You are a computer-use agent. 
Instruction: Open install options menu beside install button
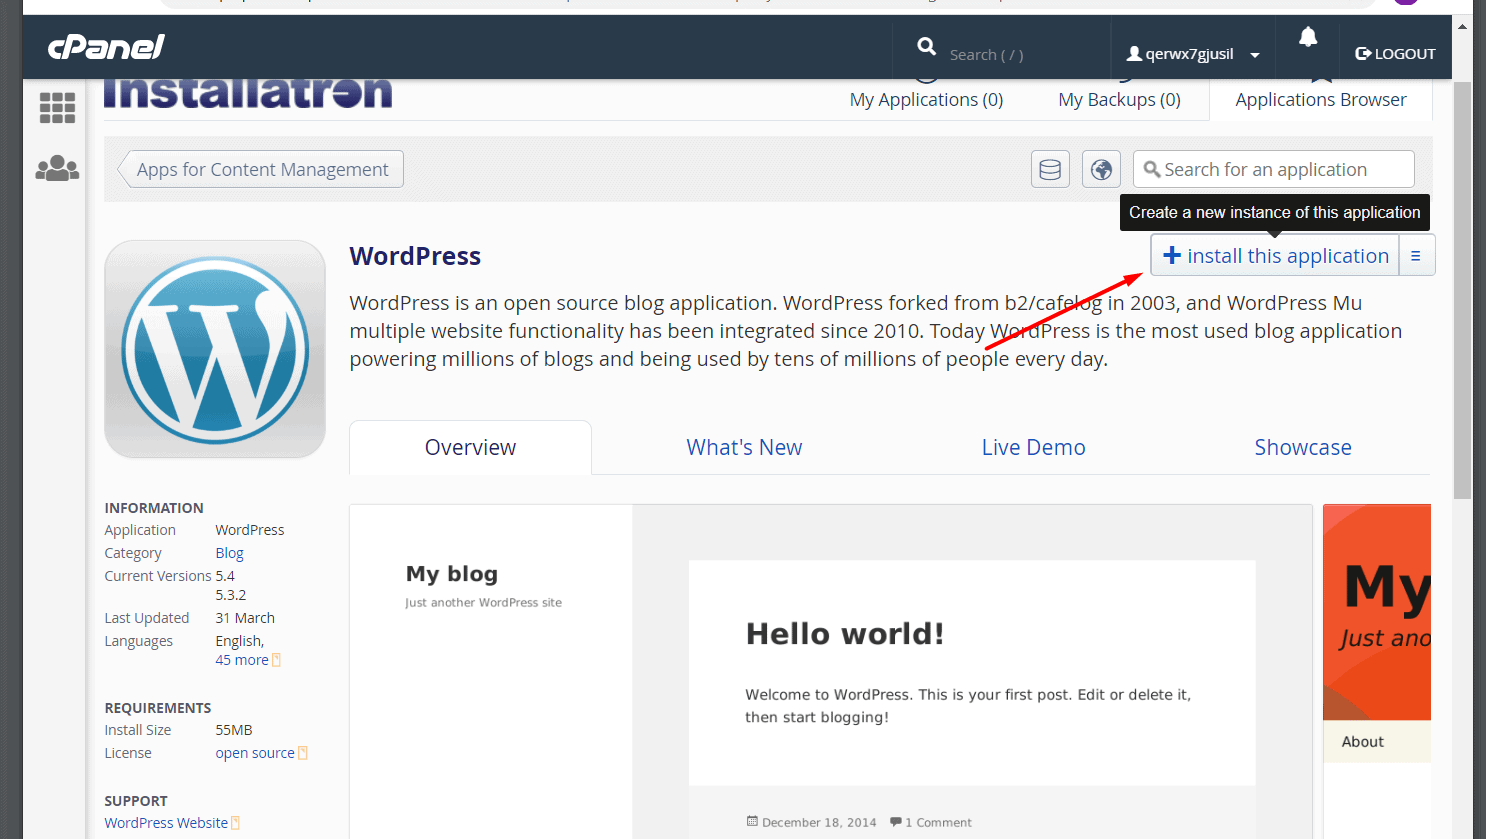(1416, 255)
